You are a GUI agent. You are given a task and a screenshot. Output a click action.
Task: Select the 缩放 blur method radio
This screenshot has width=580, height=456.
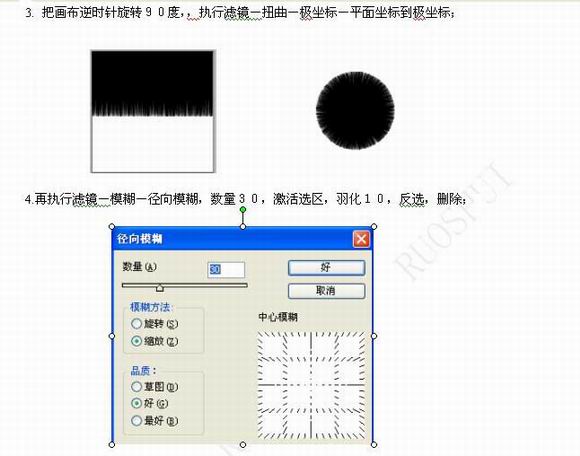point(136,341)
